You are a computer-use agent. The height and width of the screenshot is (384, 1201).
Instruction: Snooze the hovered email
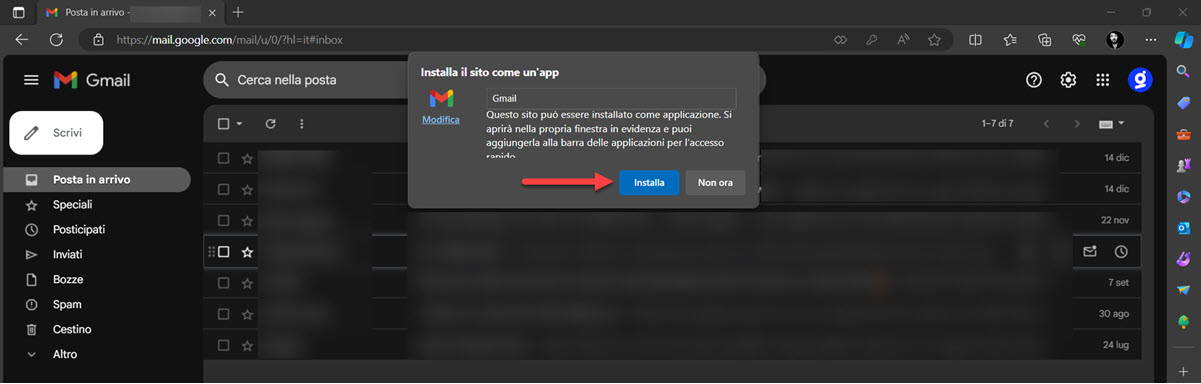(x=1121, y=252)
